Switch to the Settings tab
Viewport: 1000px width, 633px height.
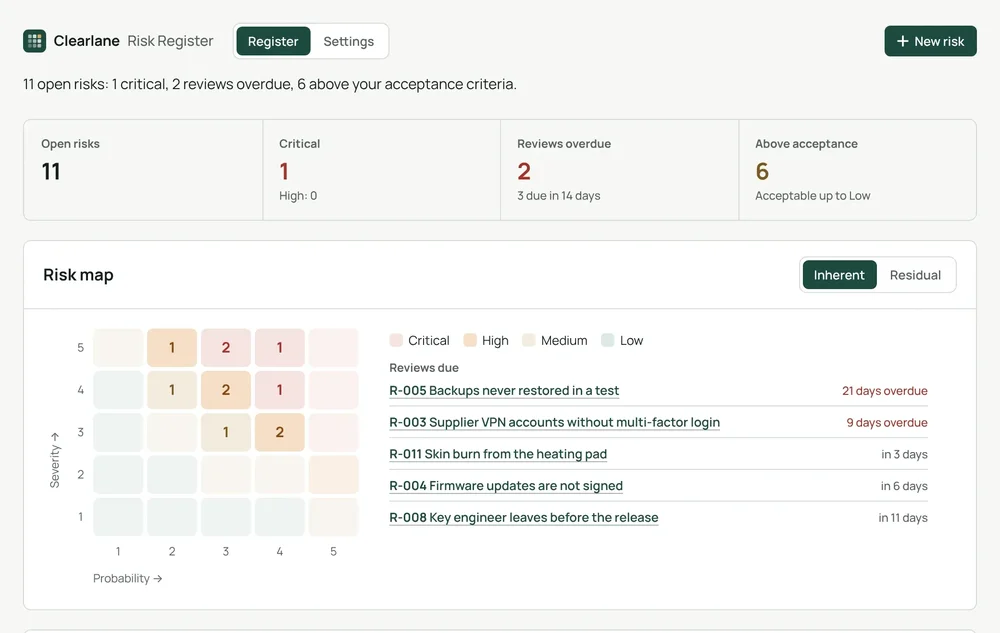[x=348, y=41]
